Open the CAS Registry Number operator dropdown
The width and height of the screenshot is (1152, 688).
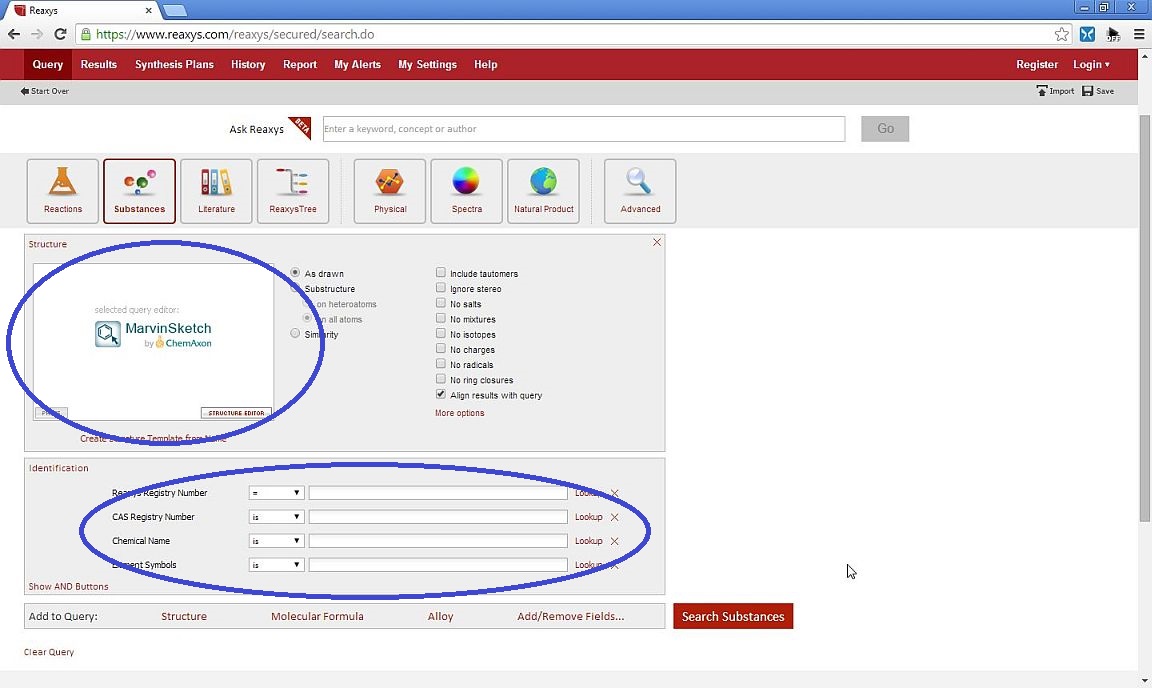click(276, 517)
